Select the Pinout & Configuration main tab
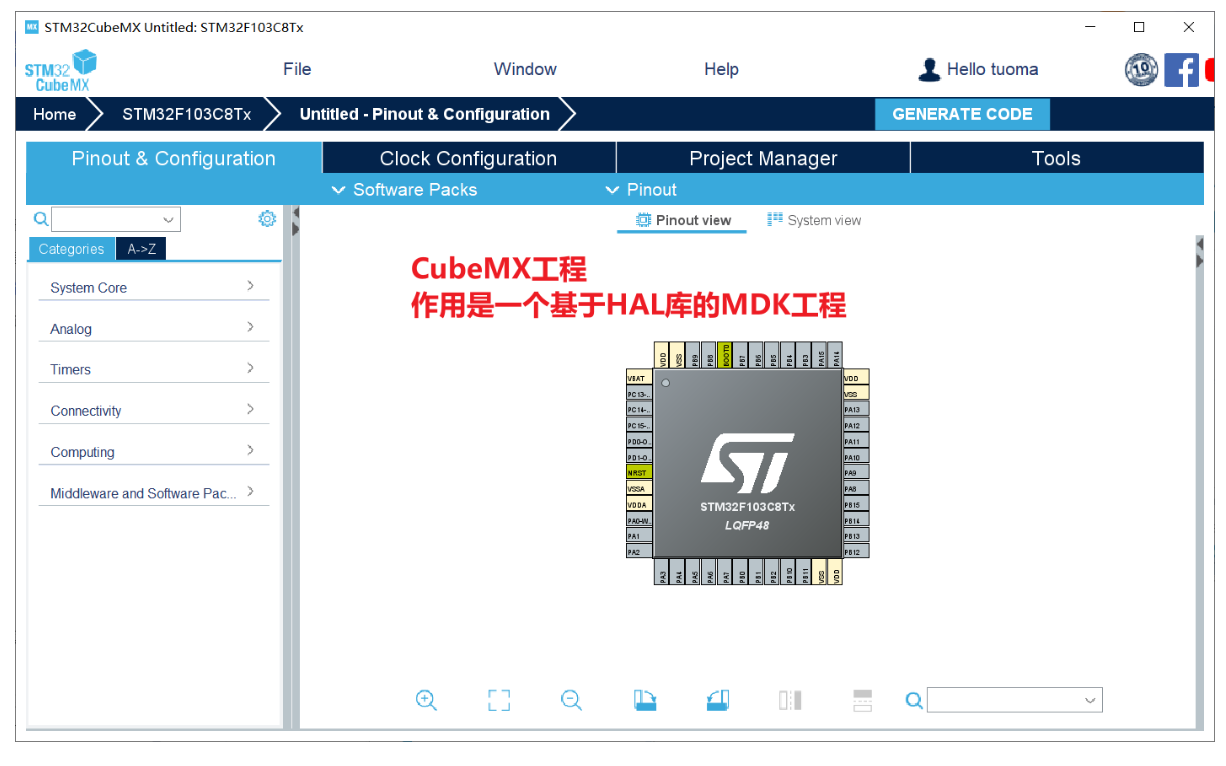The width and height of the screenshot is (1226, 766). coord(174,158)
